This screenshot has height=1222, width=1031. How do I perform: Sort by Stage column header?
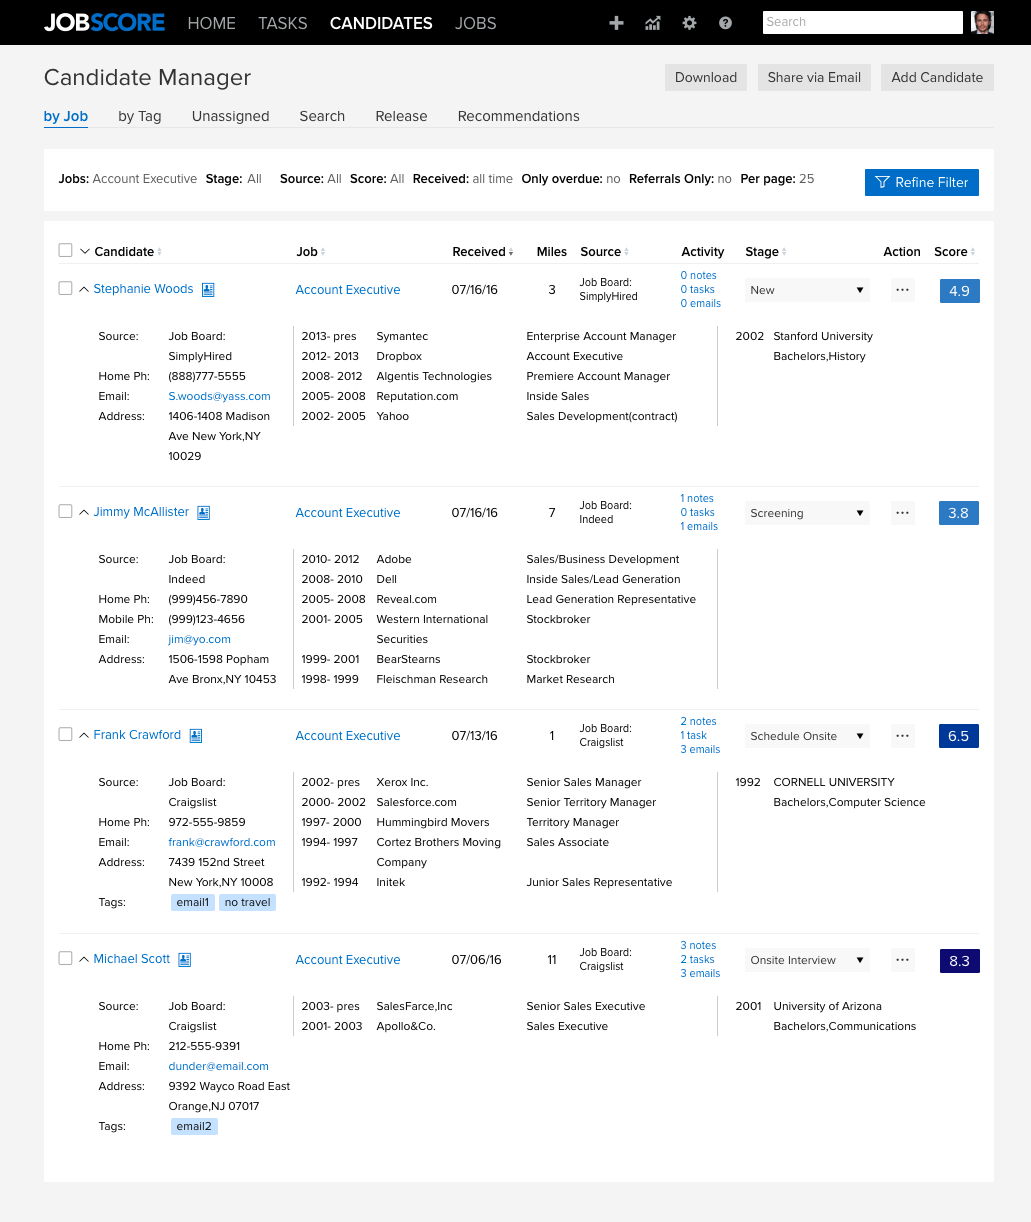click(x=766, y=252)
